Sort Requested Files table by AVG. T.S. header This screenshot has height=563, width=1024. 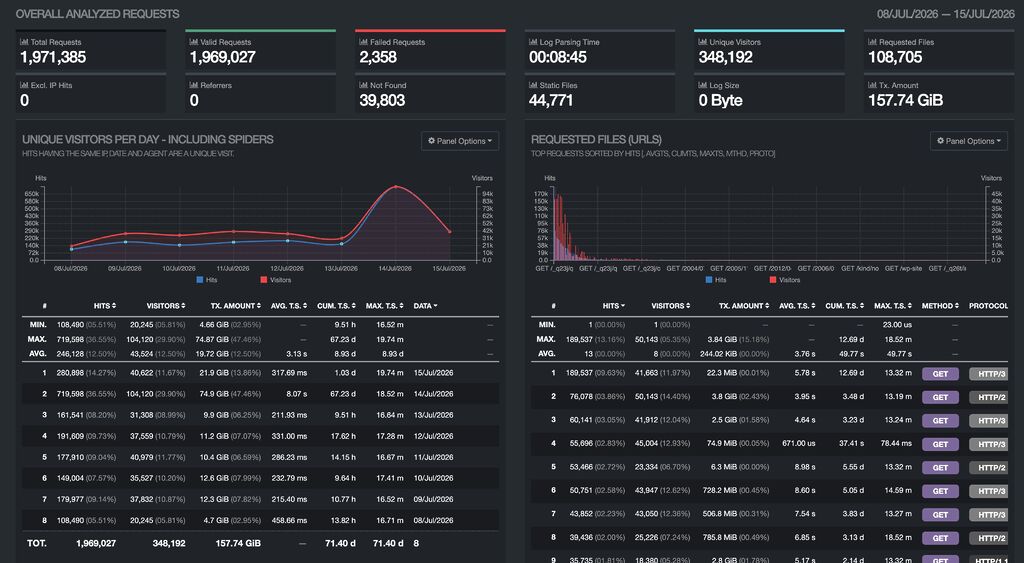pos(795,306)
